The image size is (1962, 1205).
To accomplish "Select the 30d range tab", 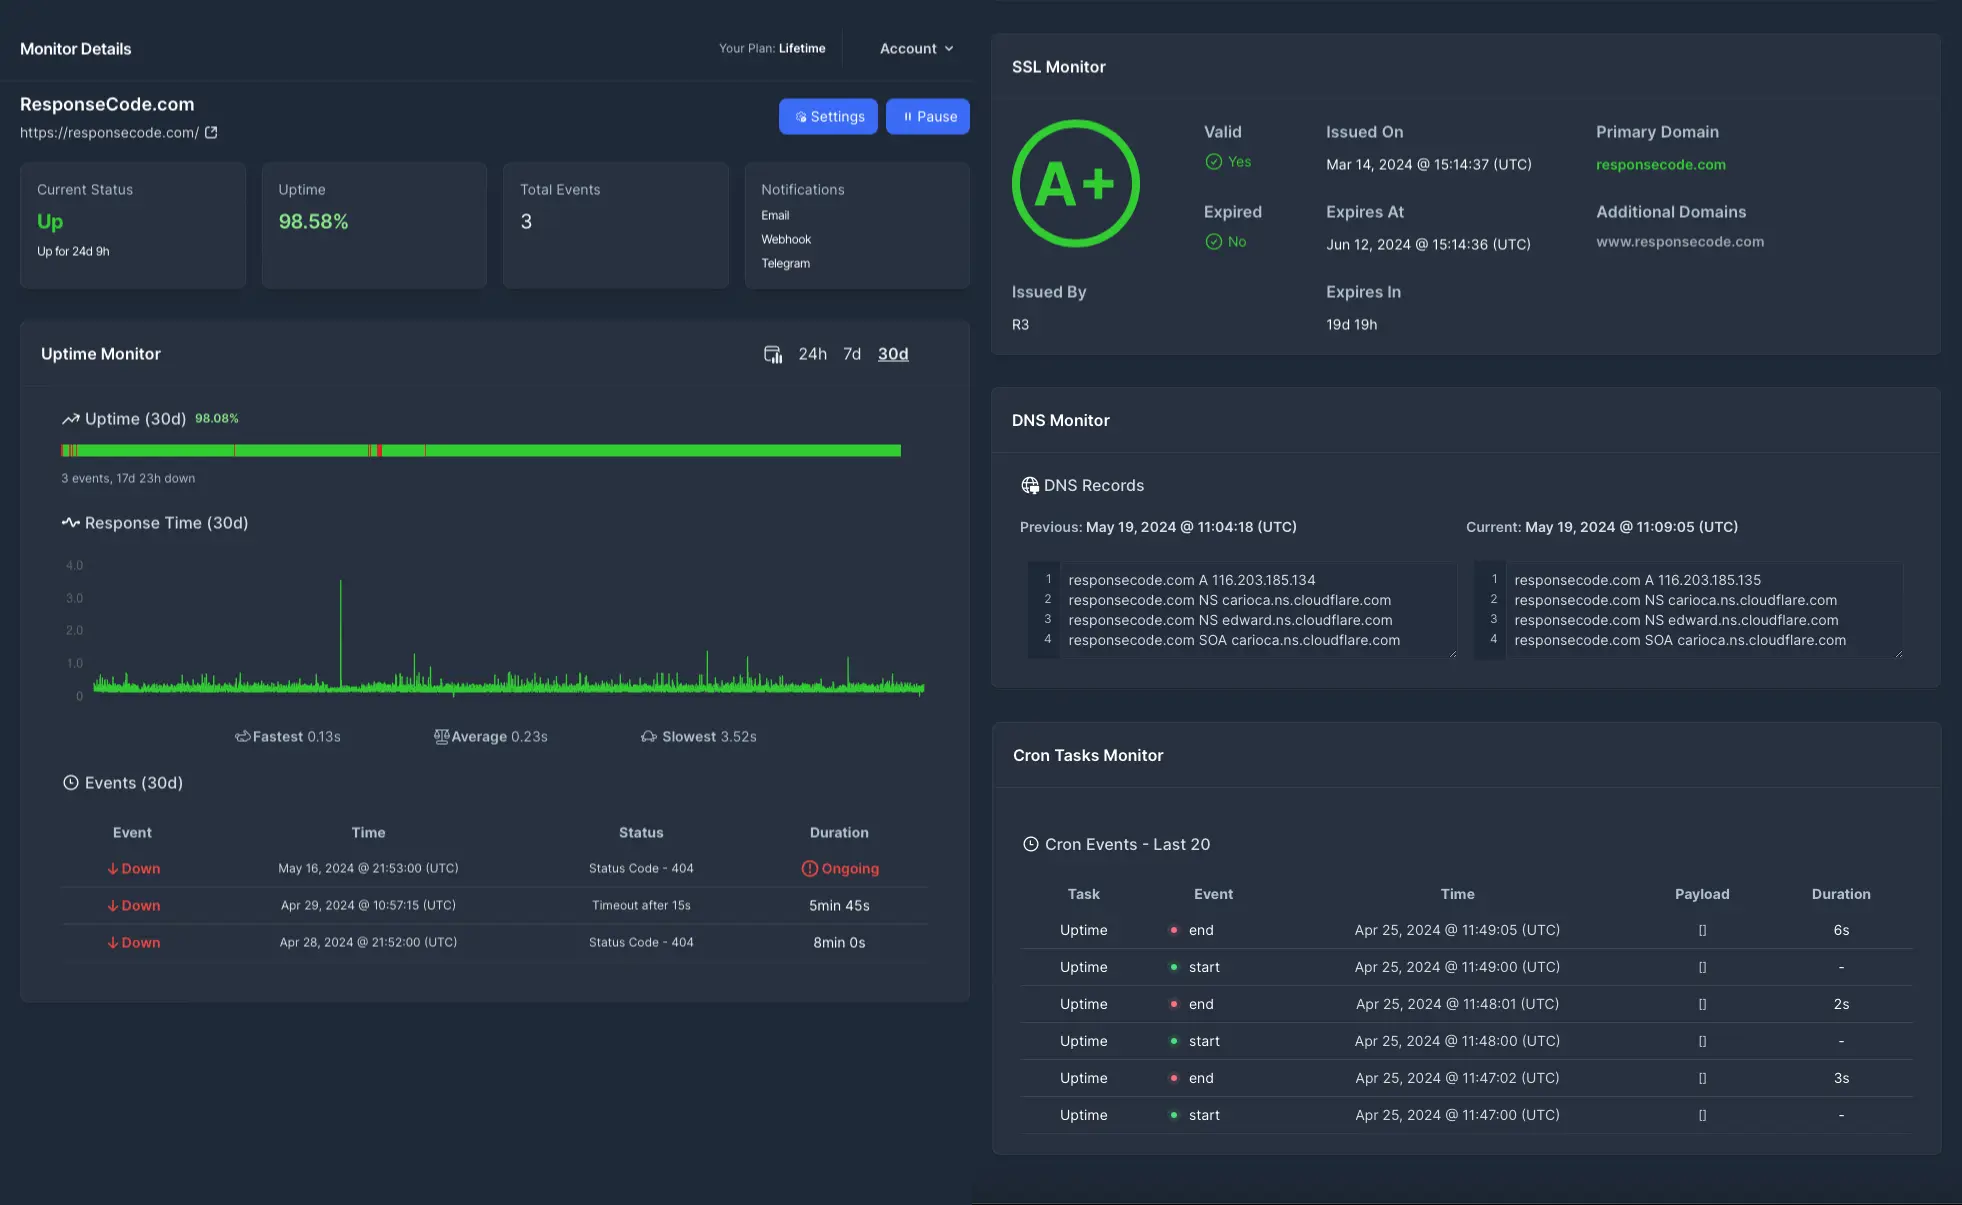I will click(893, 354).
